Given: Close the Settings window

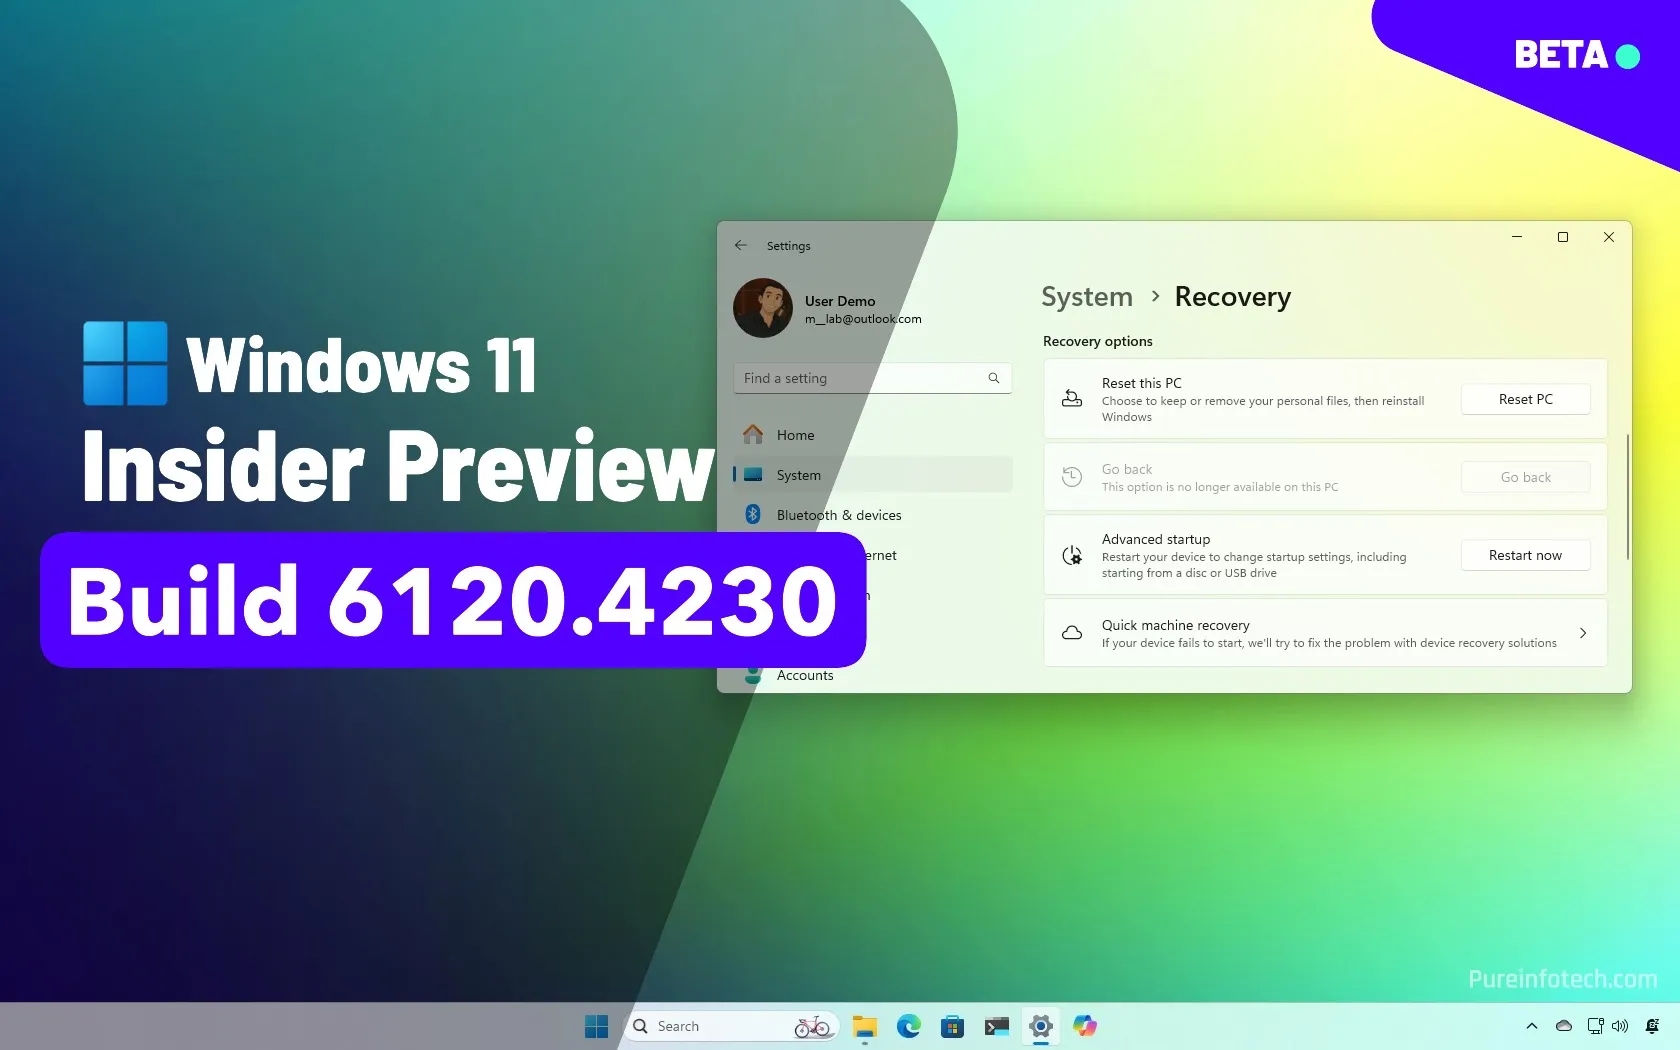Looking at the screenshot, I should point(1609,237).
